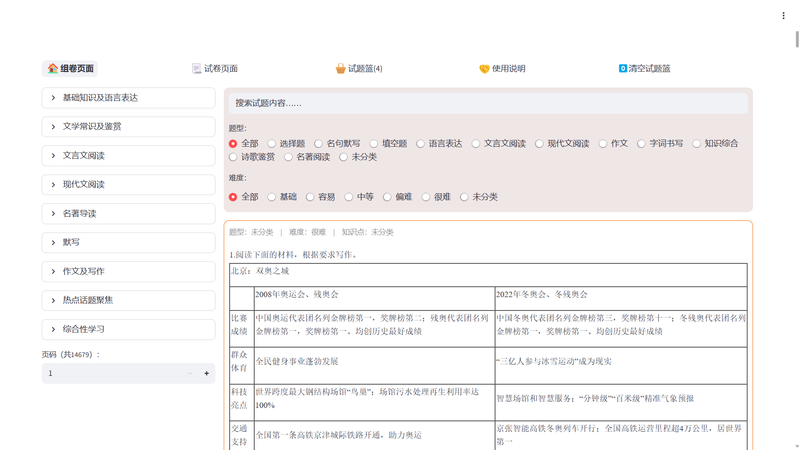Select the 选择题 question type radio

tap(271, 144)
